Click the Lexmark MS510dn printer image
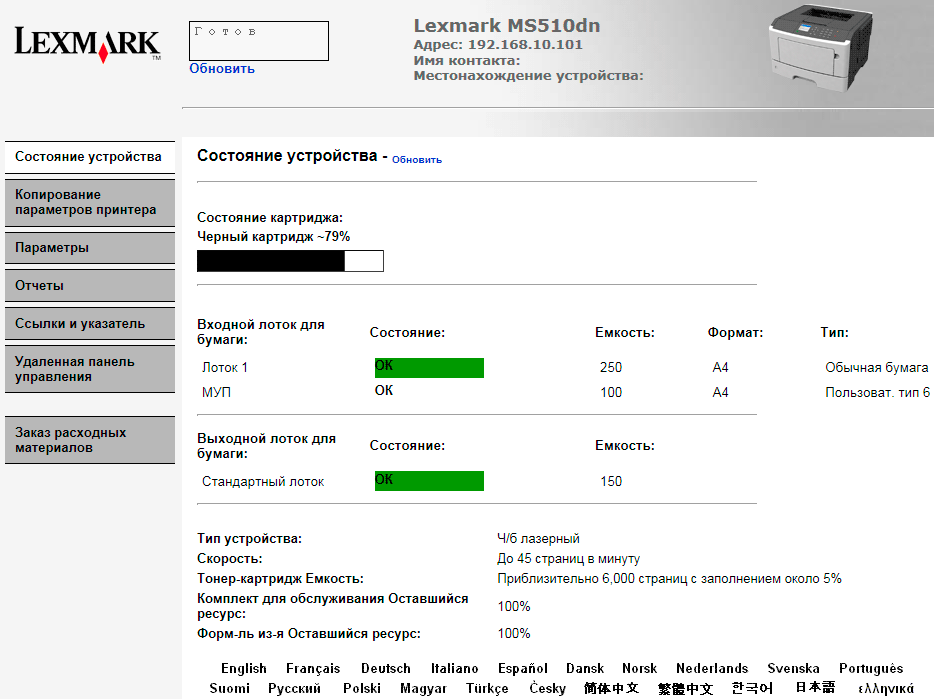Image resolution: width=934 pixels, height=699 pixels. 820,49
